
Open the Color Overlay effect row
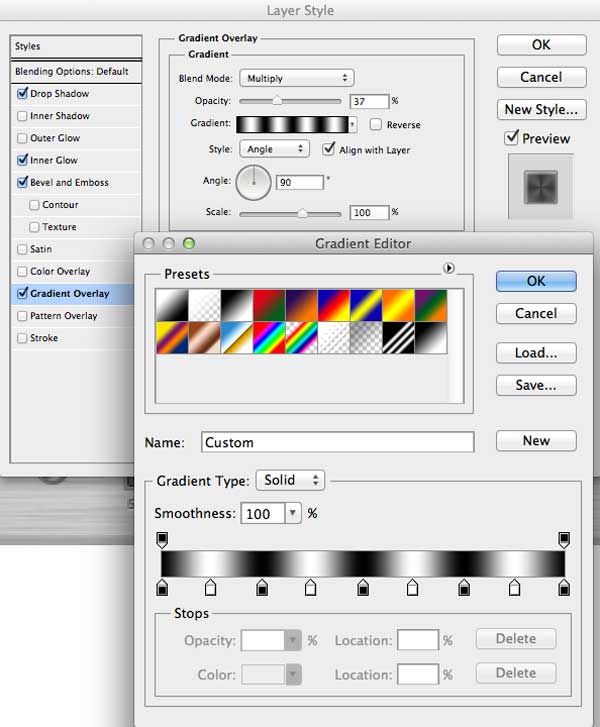(x=72, y=271)
